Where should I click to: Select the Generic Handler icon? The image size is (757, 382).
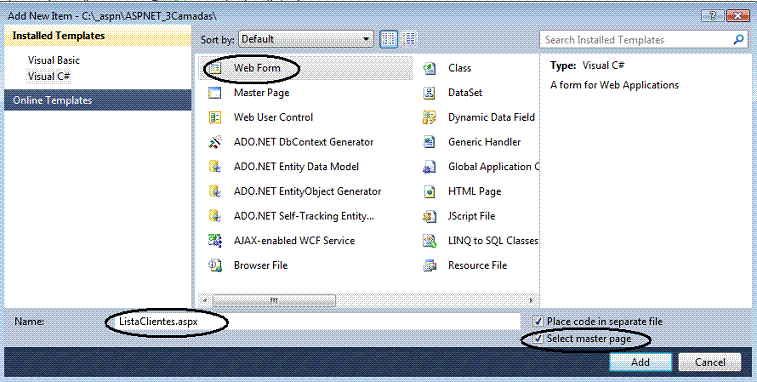tap(429, 142)
